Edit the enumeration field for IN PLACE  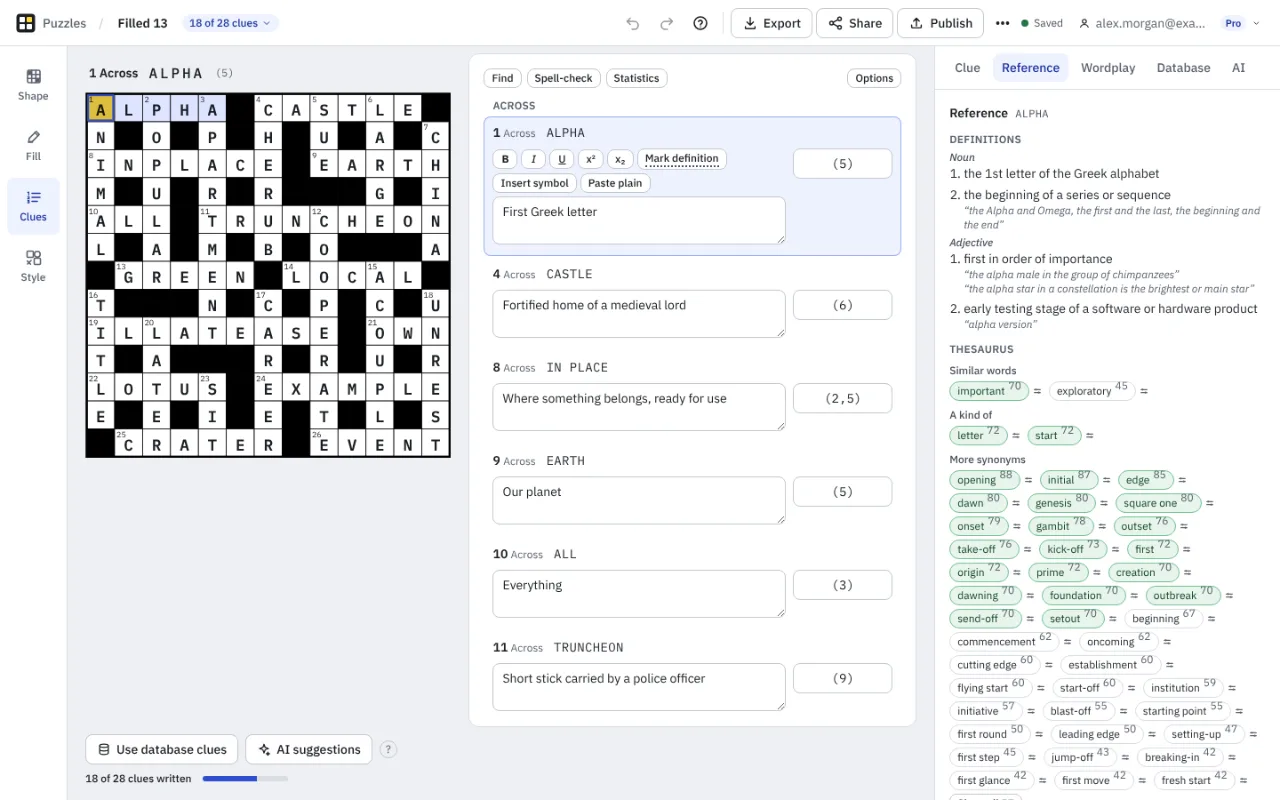pyautogui.click(x=843, y=398)
